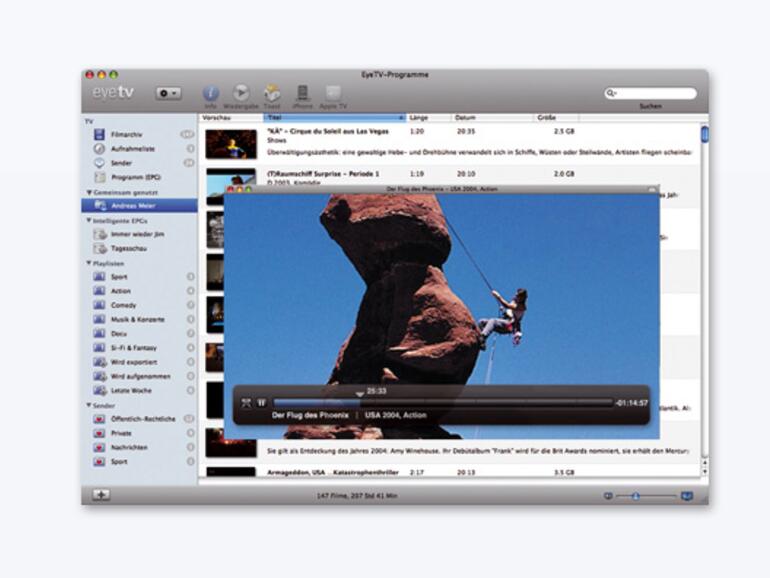Toggle fullscreen button in video overlay
The width and height of the screenshot is (770, 578).
pos(246,403)
